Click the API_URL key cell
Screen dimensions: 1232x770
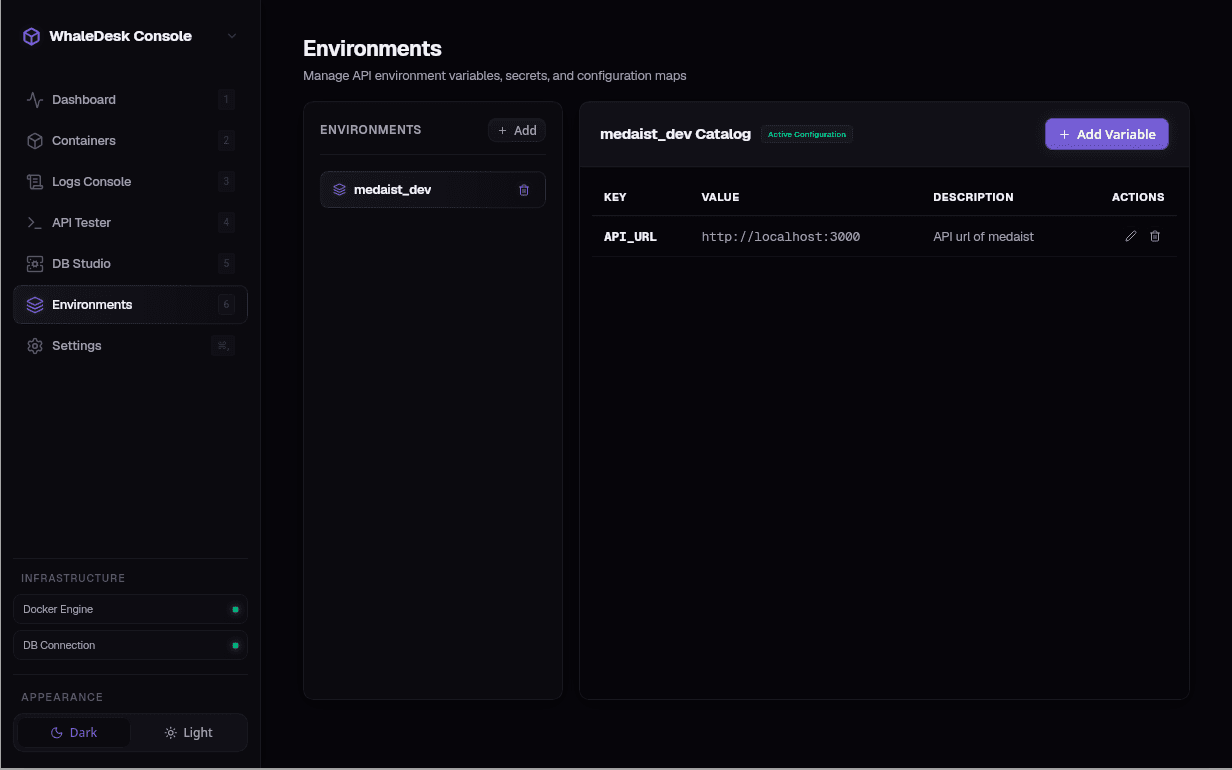click(x=630, y=237)
